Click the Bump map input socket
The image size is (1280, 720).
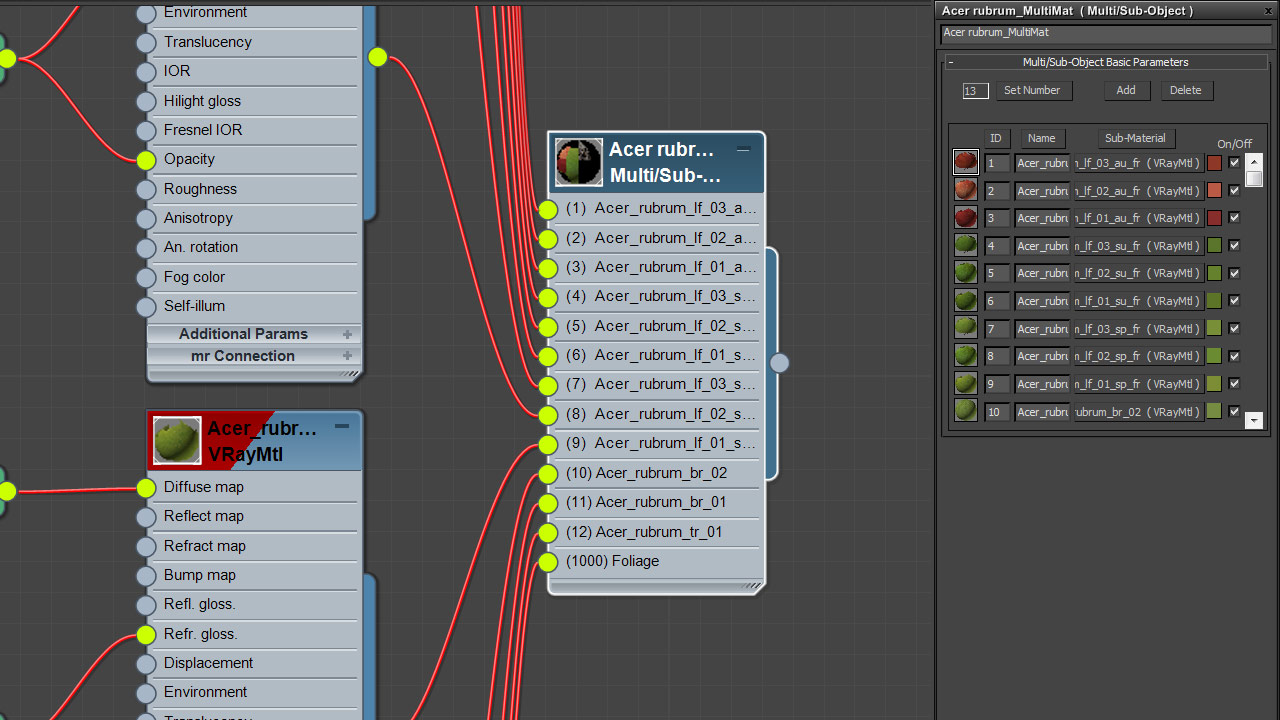146,575
